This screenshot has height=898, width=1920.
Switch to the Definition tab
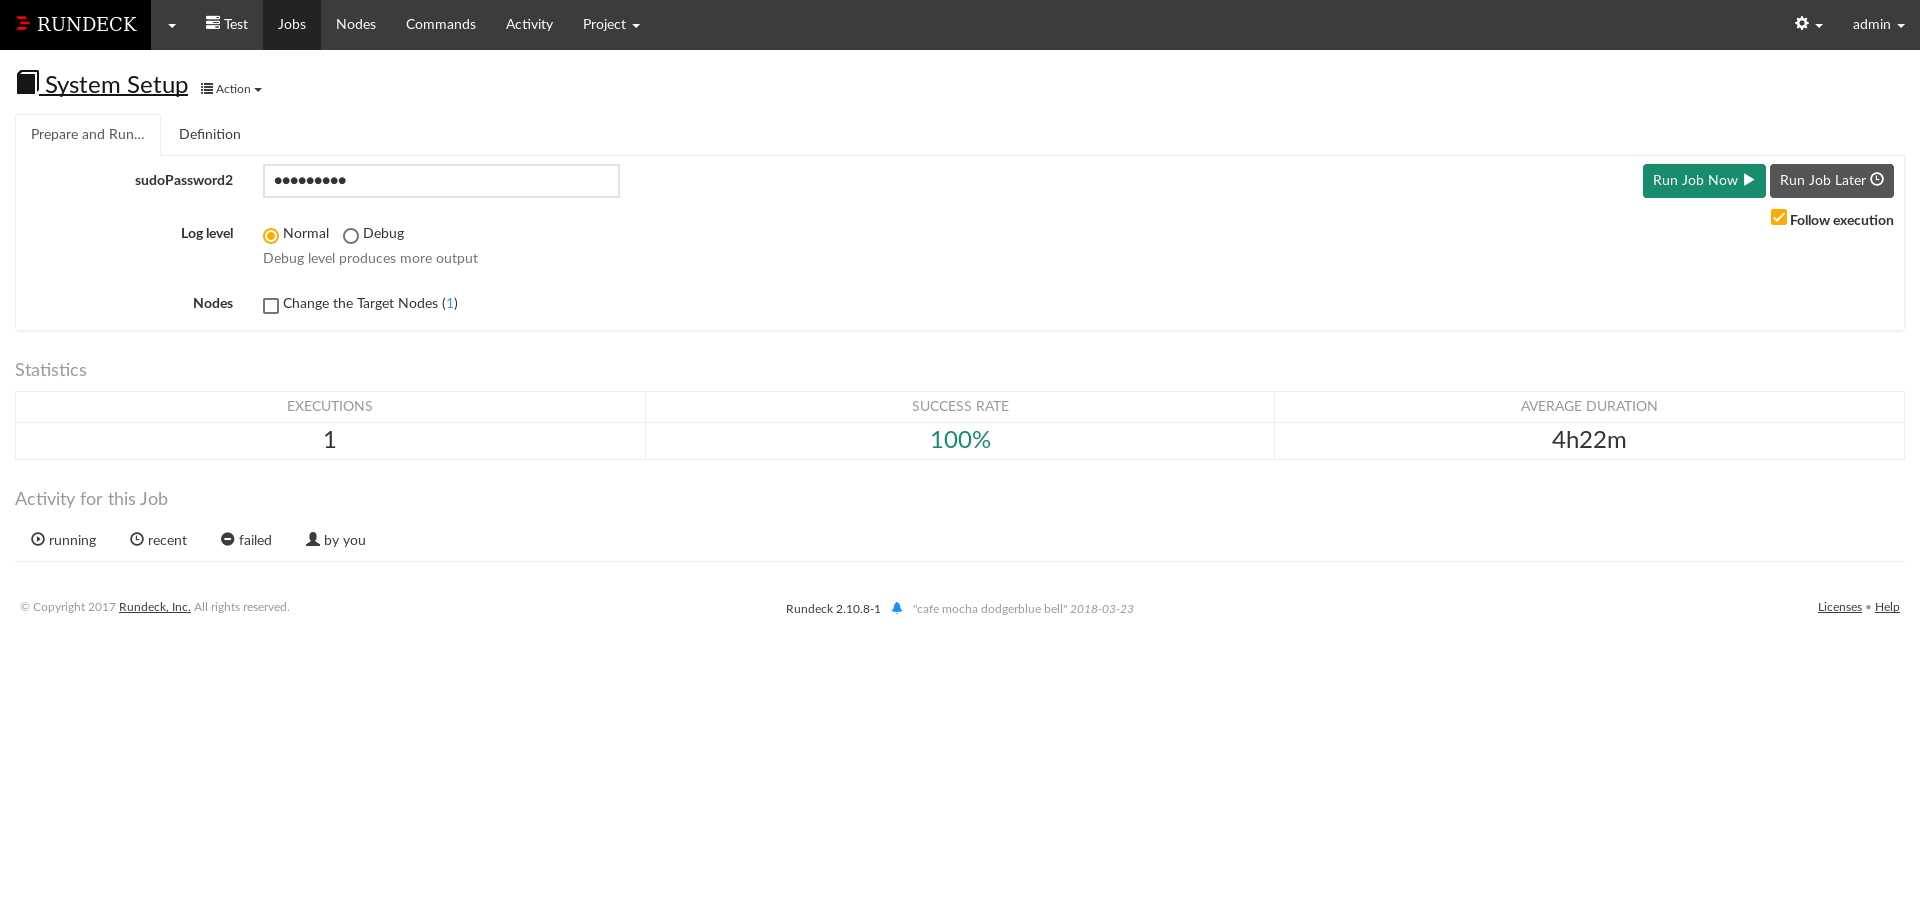coord(210,134)
